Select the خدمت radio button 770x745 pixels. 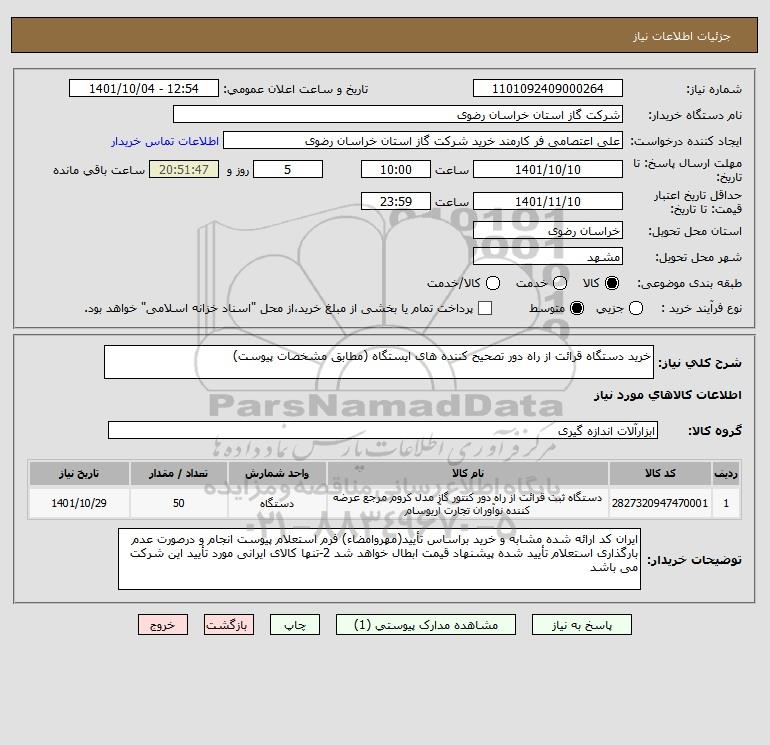pos(560,283)
